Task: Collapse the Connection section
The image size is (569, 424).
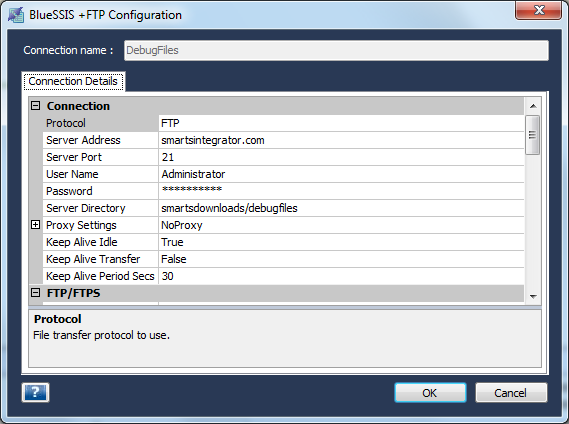Action: click(35, 106)
